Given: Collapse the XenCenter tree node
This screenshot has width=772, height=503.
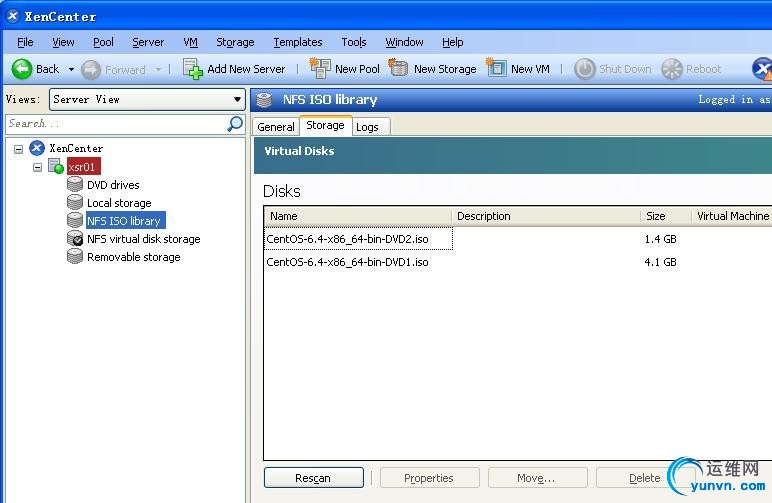Looking at the screenshot, I should (x=18, y=149).
